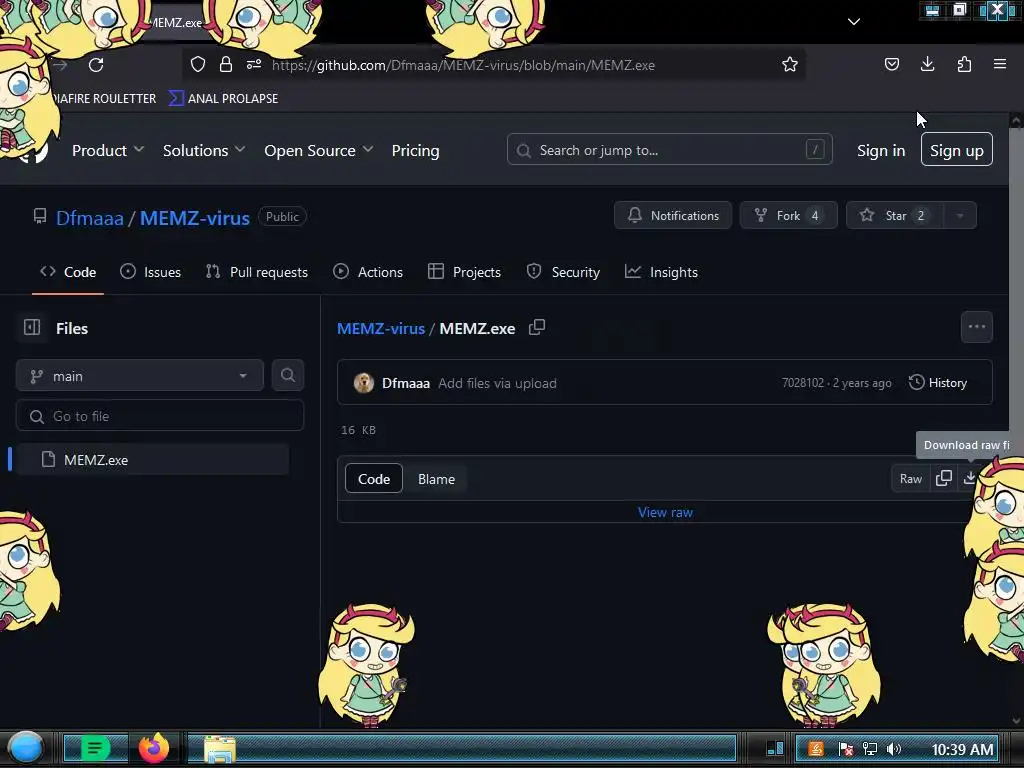Click the taskbar clock showing 10:39 AM
This screenshot has width=1024, height=768.
tap(962, 749)
